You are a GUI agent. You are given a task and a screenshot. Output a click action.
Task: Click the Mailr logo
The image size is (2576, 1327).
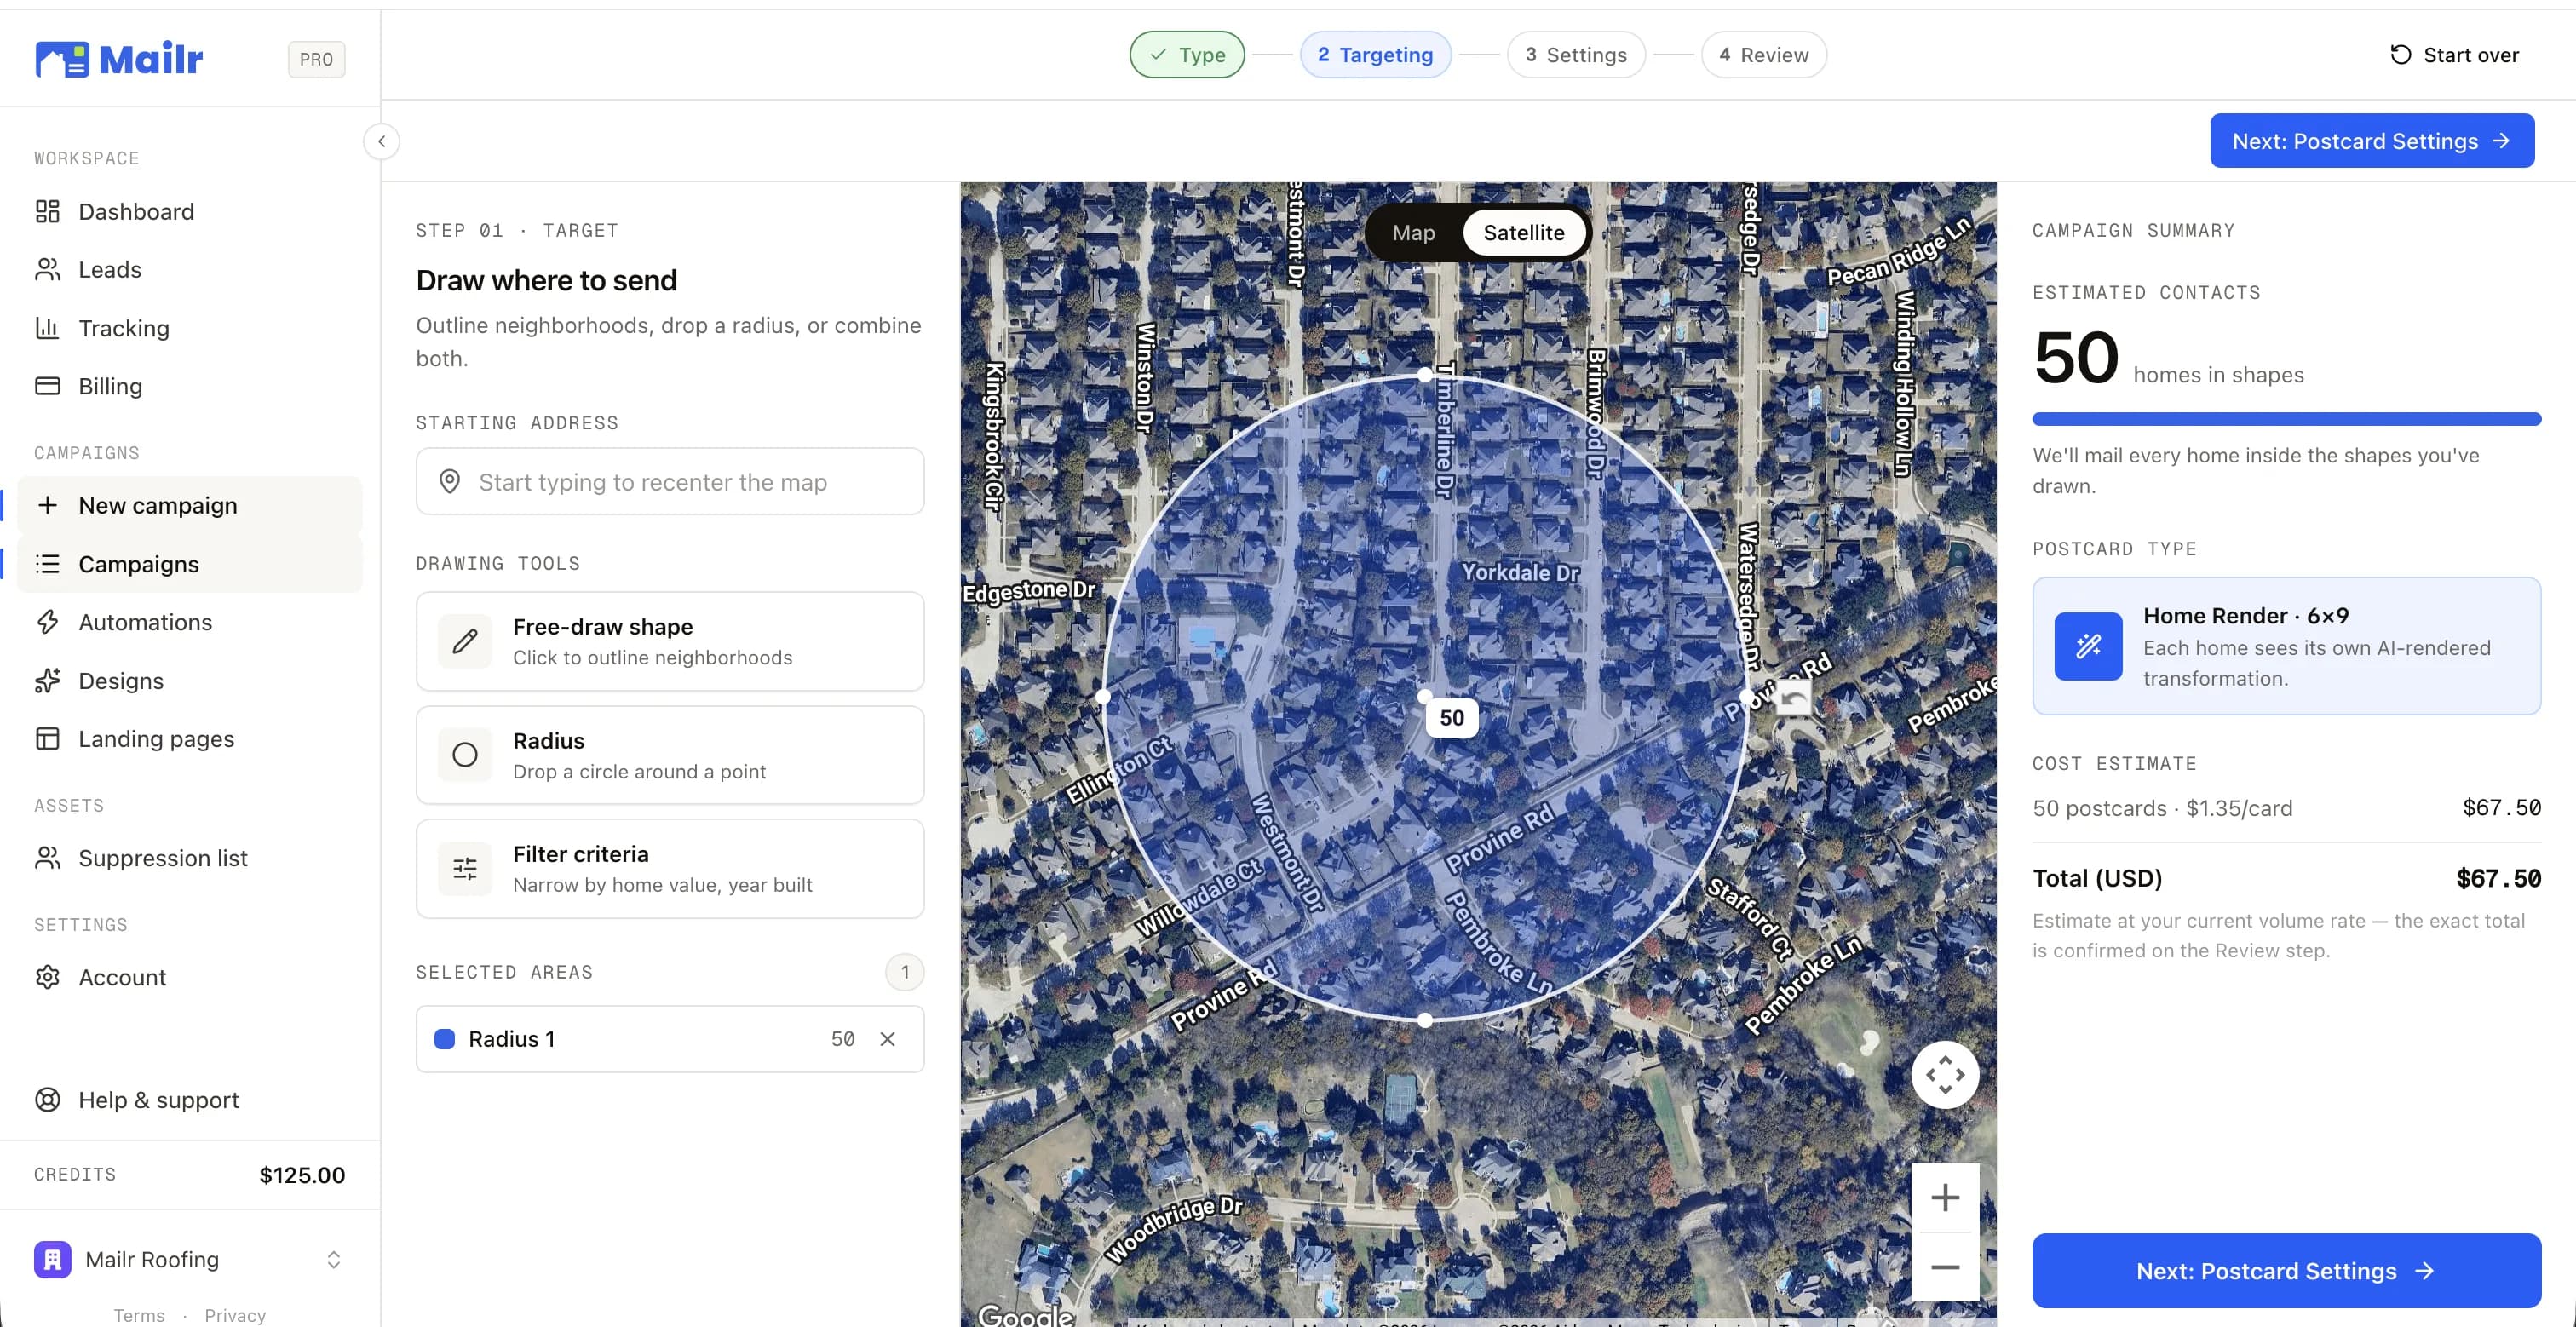[x=119, y=59]
